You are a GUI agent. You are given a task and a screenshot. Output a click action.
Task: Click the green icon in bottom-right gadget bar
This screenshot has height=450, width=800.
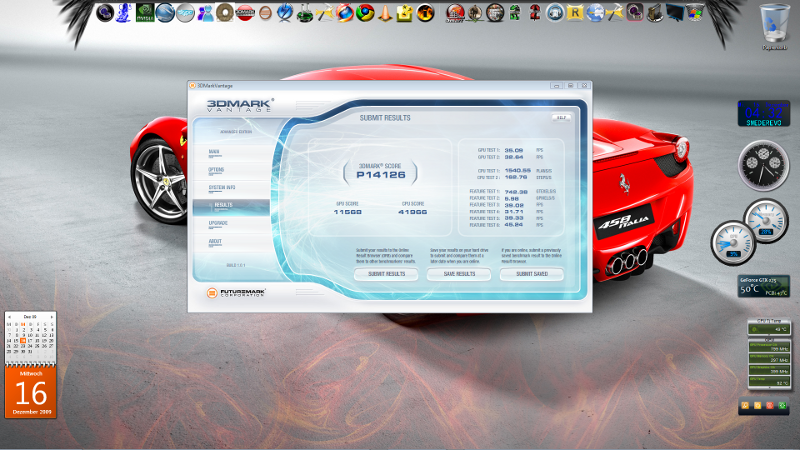(782, 406)
